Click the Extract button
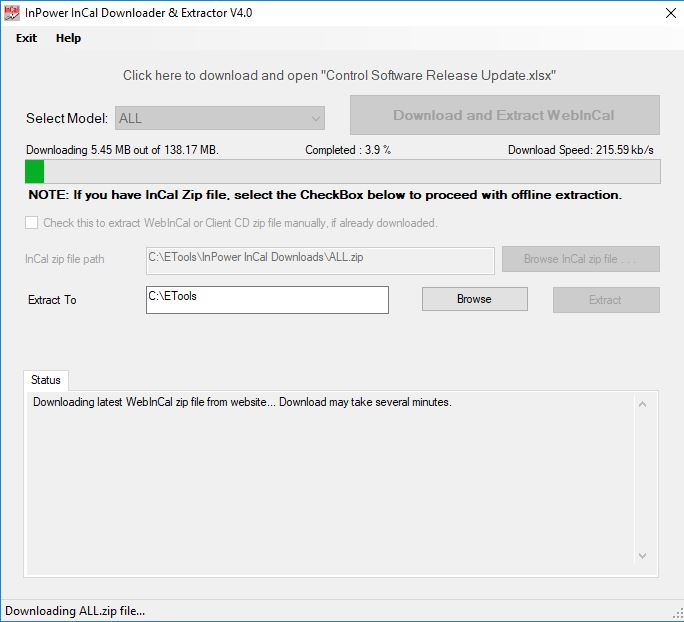This screenshot has height=622, width=684. click(606, 300)
